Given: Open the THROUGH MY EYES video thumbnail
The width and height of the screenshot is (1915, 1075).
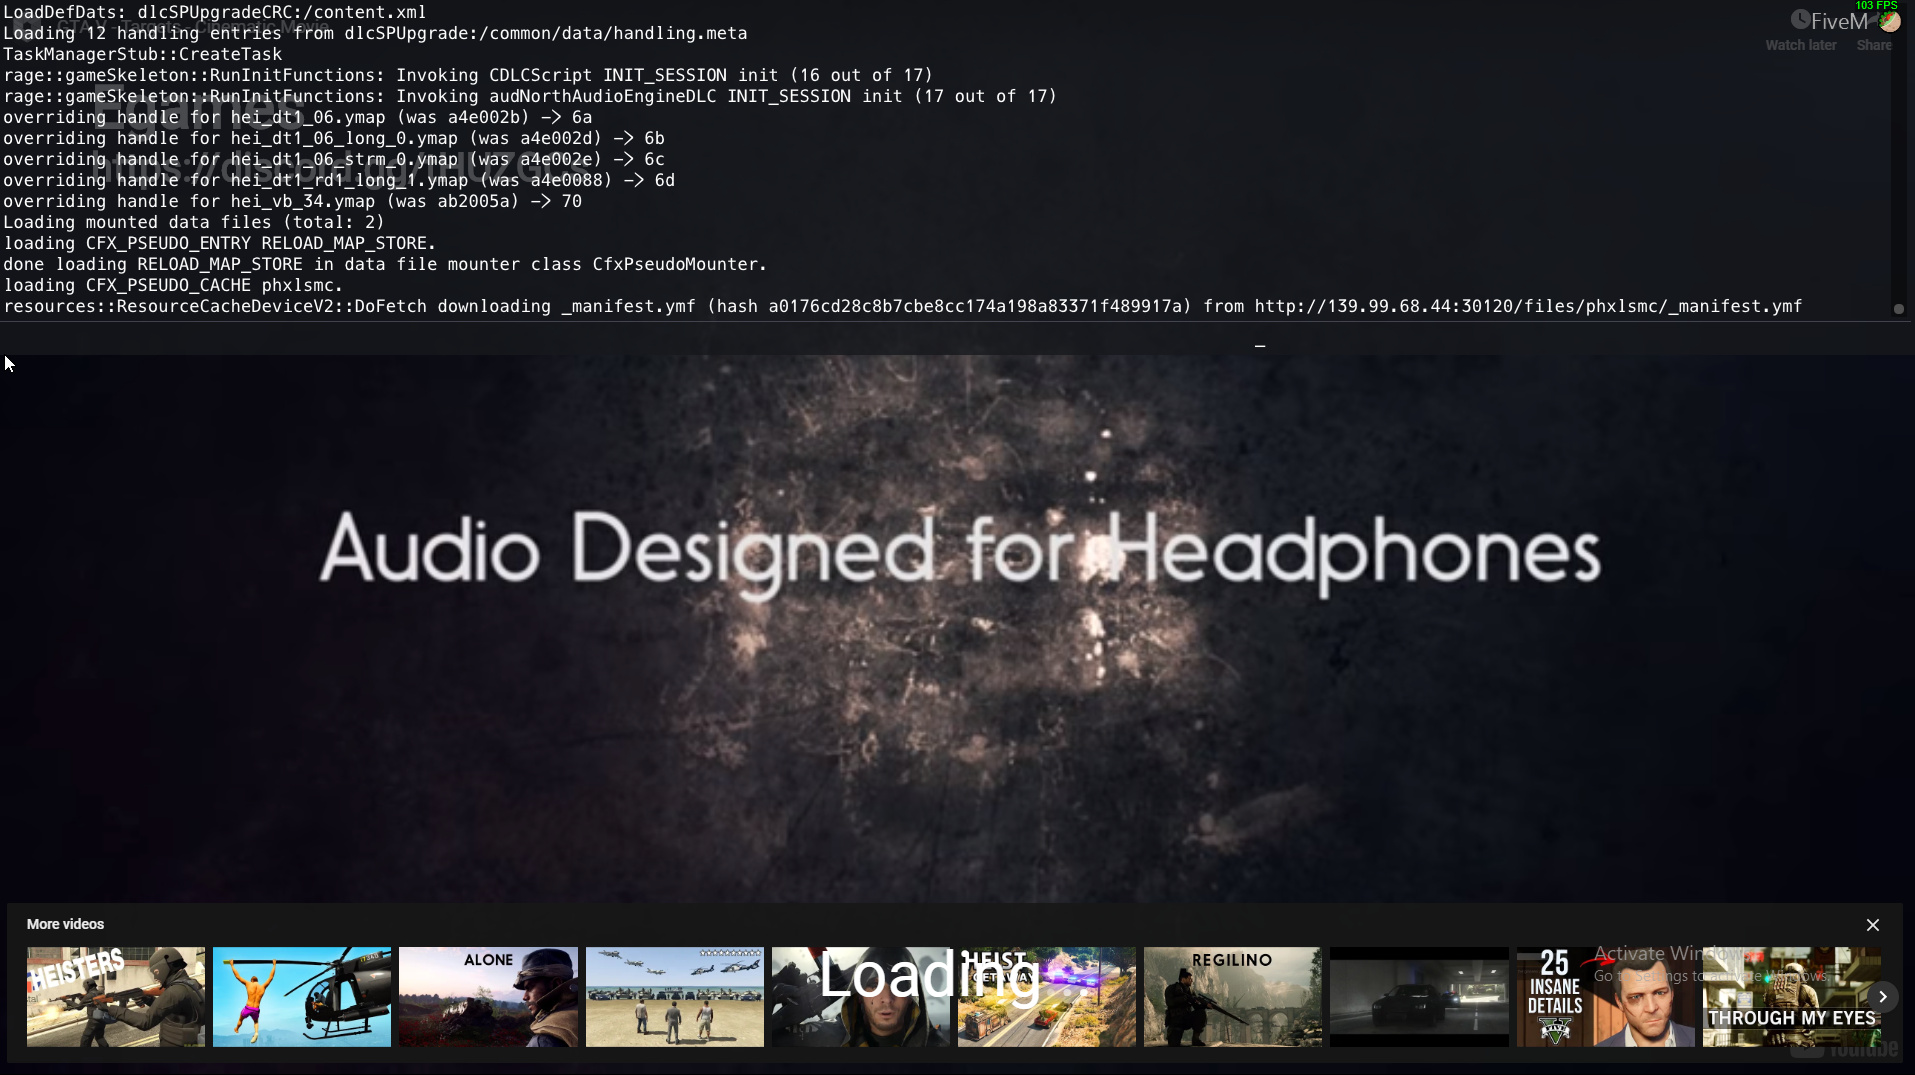Looking at the screenshot, I should click(1790, 996).
